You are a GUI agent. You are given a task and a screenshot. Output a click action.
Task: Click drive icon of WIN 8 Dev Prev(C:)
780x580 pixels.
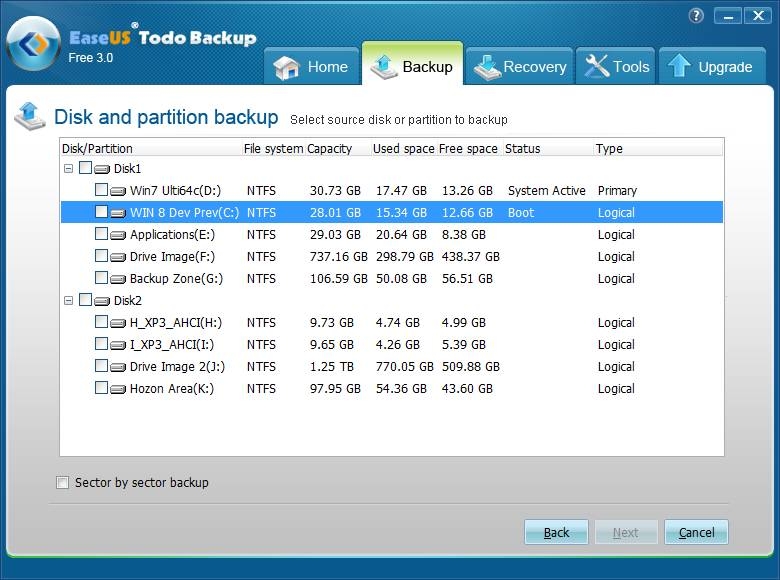(118, 213)
